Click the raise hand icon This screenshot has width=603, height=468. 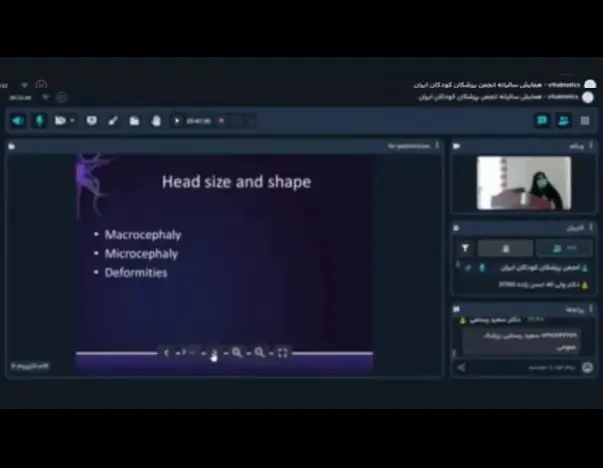[156, 120]
